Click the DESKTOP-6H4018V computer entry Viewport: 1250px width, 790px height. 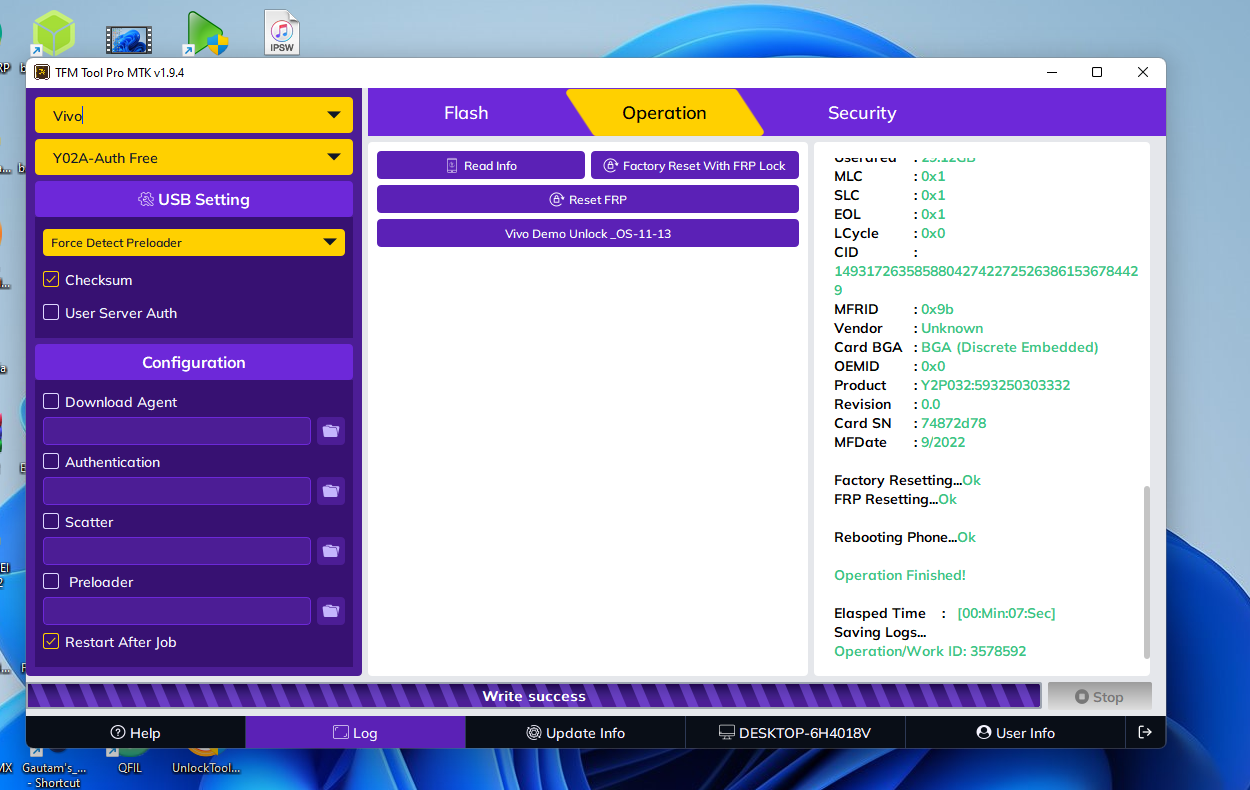point(795,733)
